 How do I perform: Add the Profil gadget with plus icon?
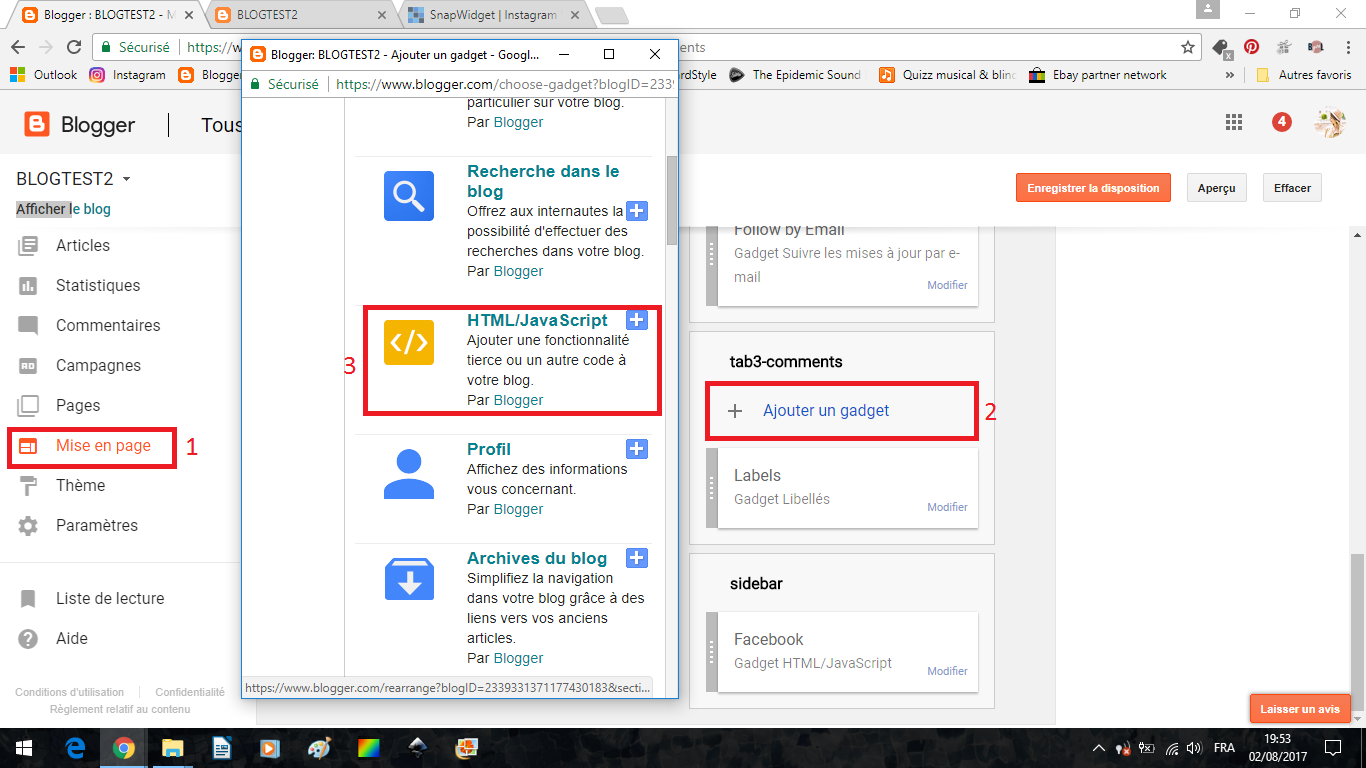pyautogui.click(x=637, y=449)
